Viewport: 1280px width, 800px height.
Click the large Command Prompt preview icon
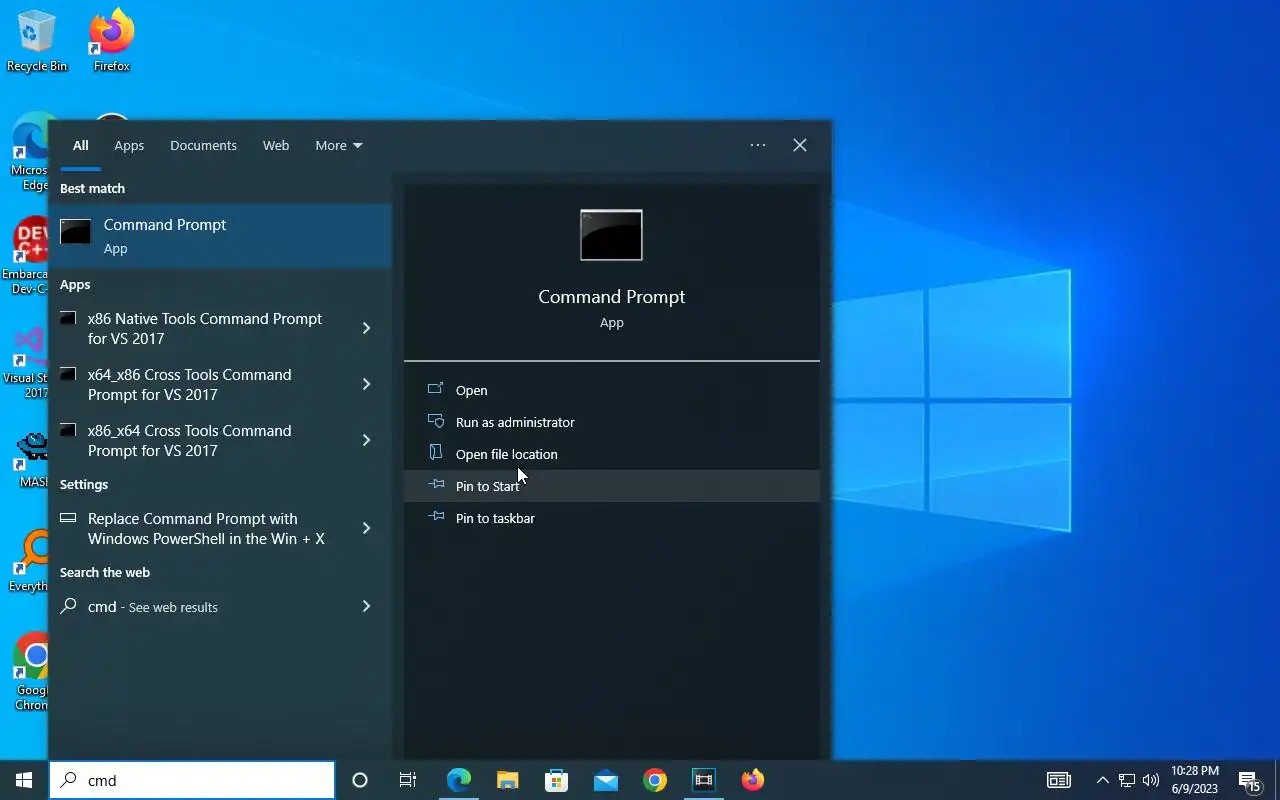click(x=611, y=235)
